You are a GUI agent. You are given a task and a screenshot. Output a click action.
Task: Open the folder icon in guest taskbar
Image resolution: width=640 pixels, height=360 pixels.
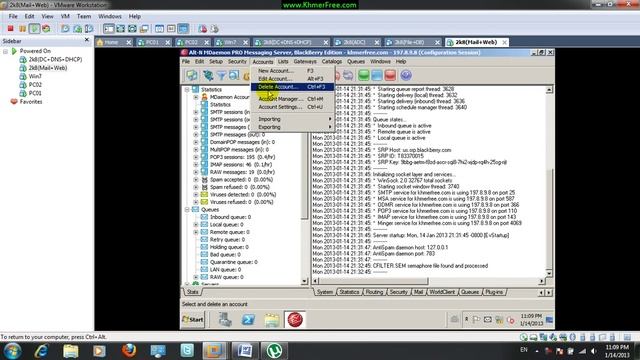(271, 320)
